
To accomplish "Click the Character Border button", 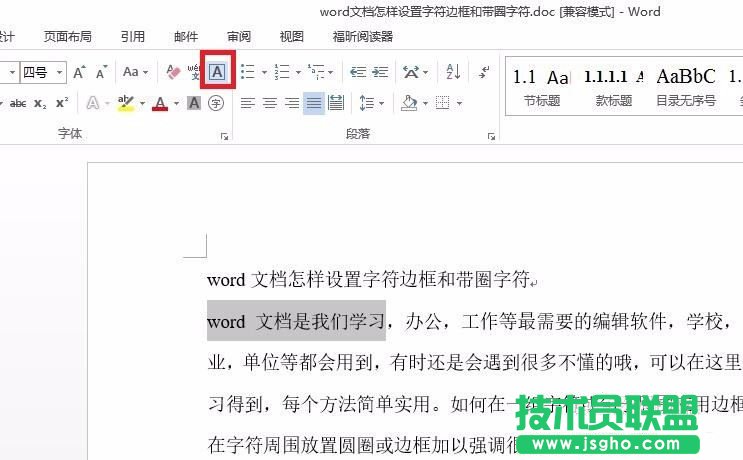I will tap(217, 72).
